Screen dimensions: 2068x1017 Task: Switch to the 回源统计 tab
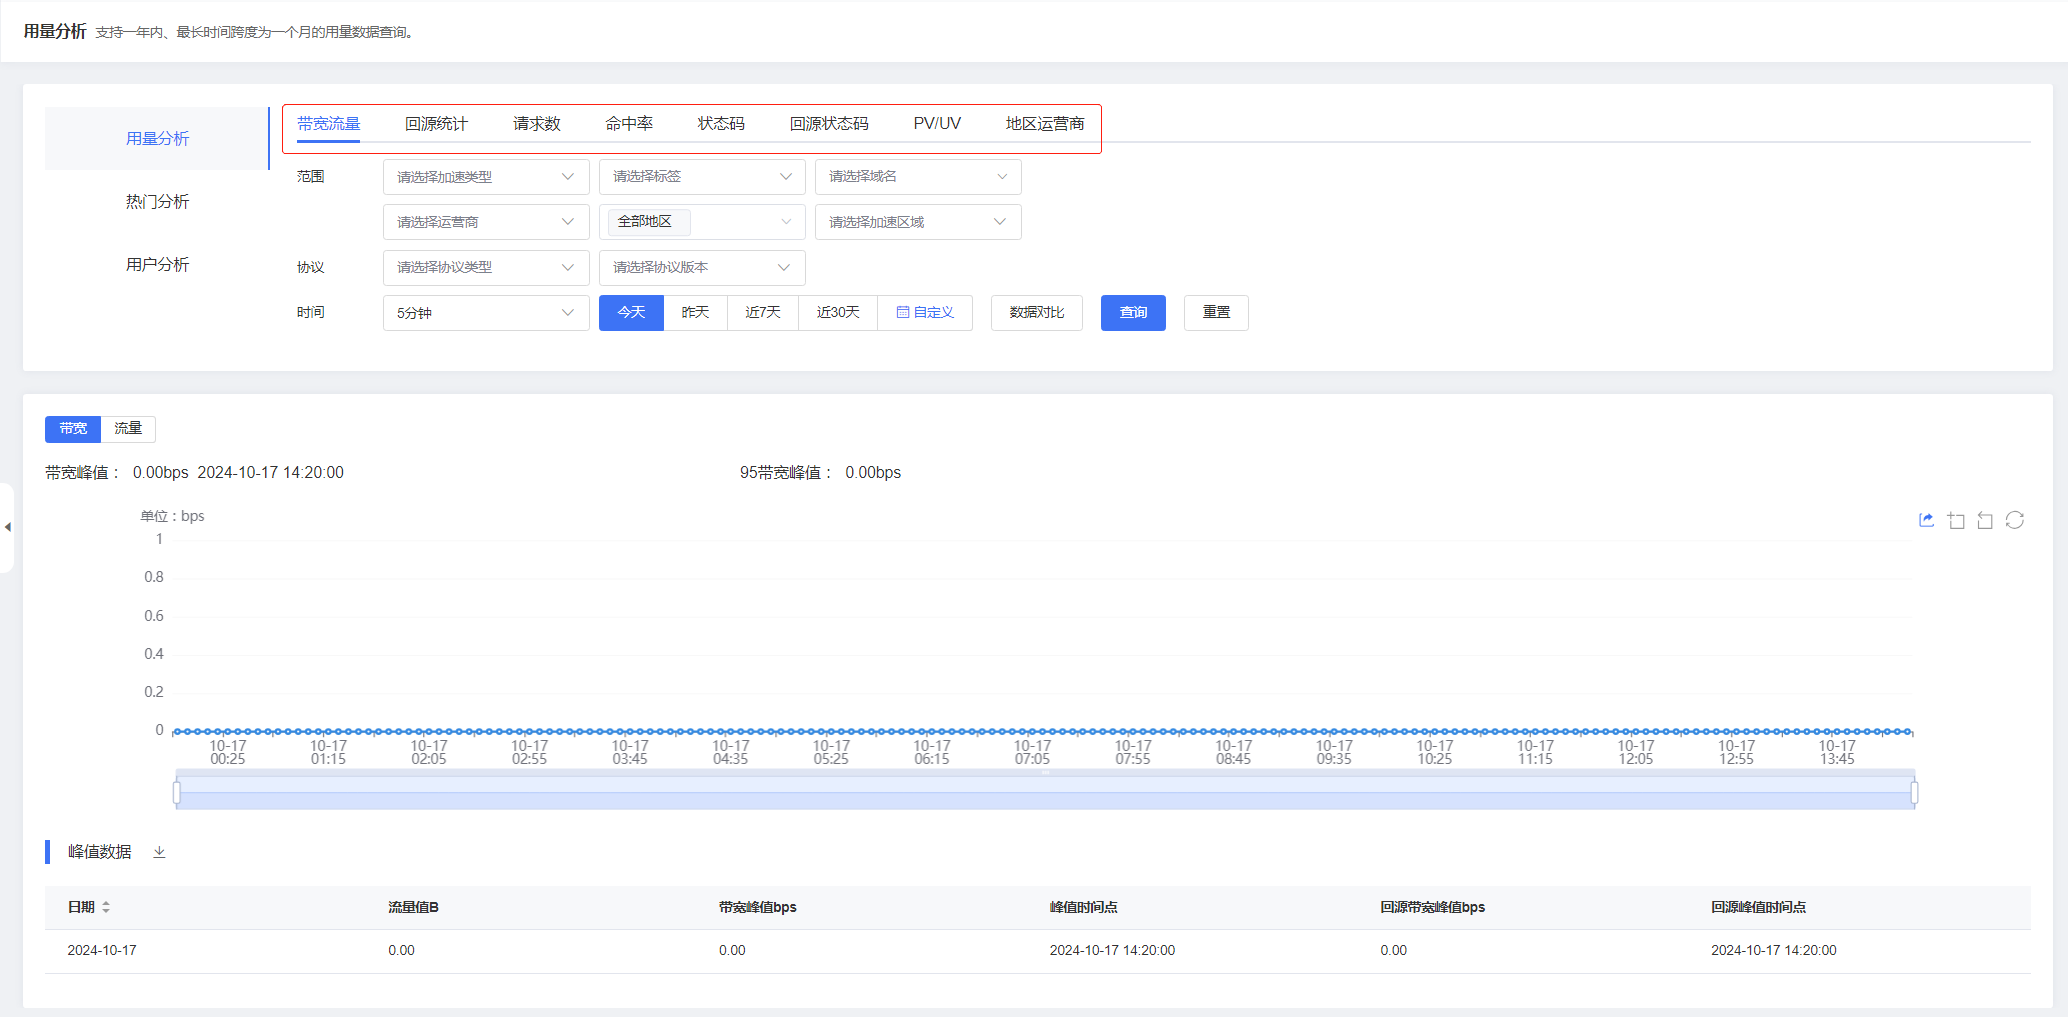[x=436, y=124]
